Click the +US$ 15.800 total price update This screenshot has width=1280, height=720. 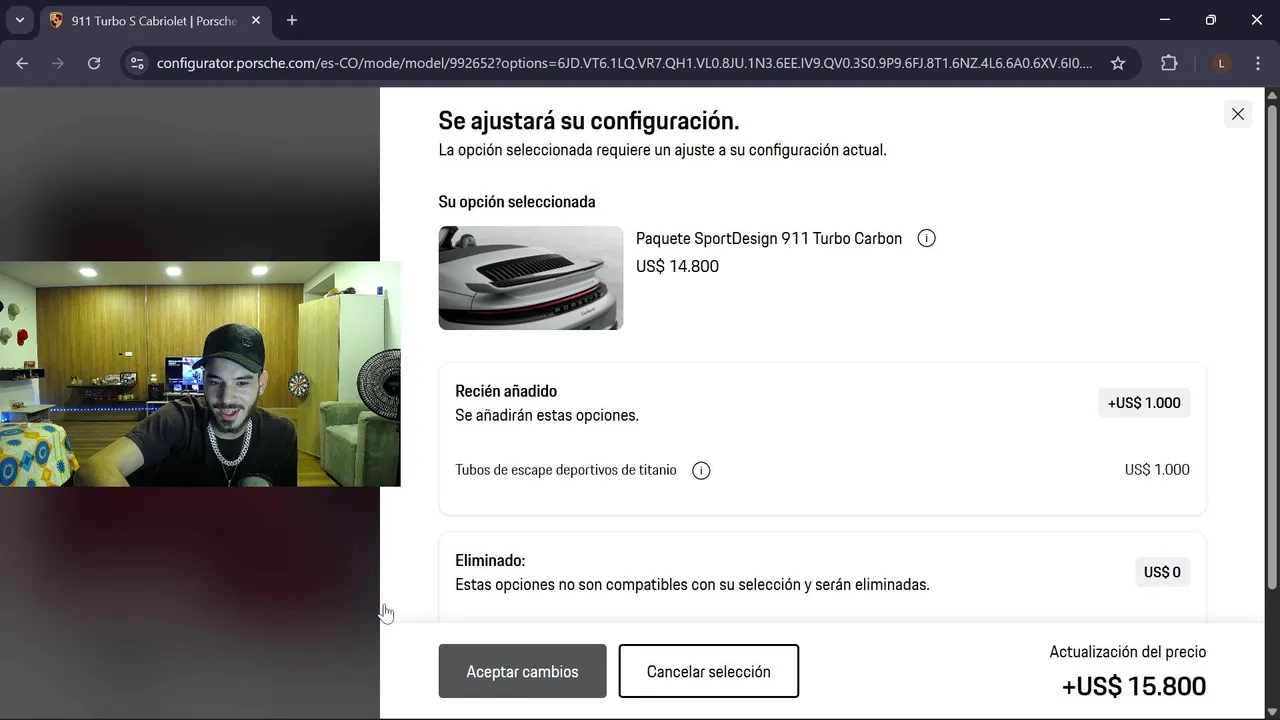[x=1134, y=686]
